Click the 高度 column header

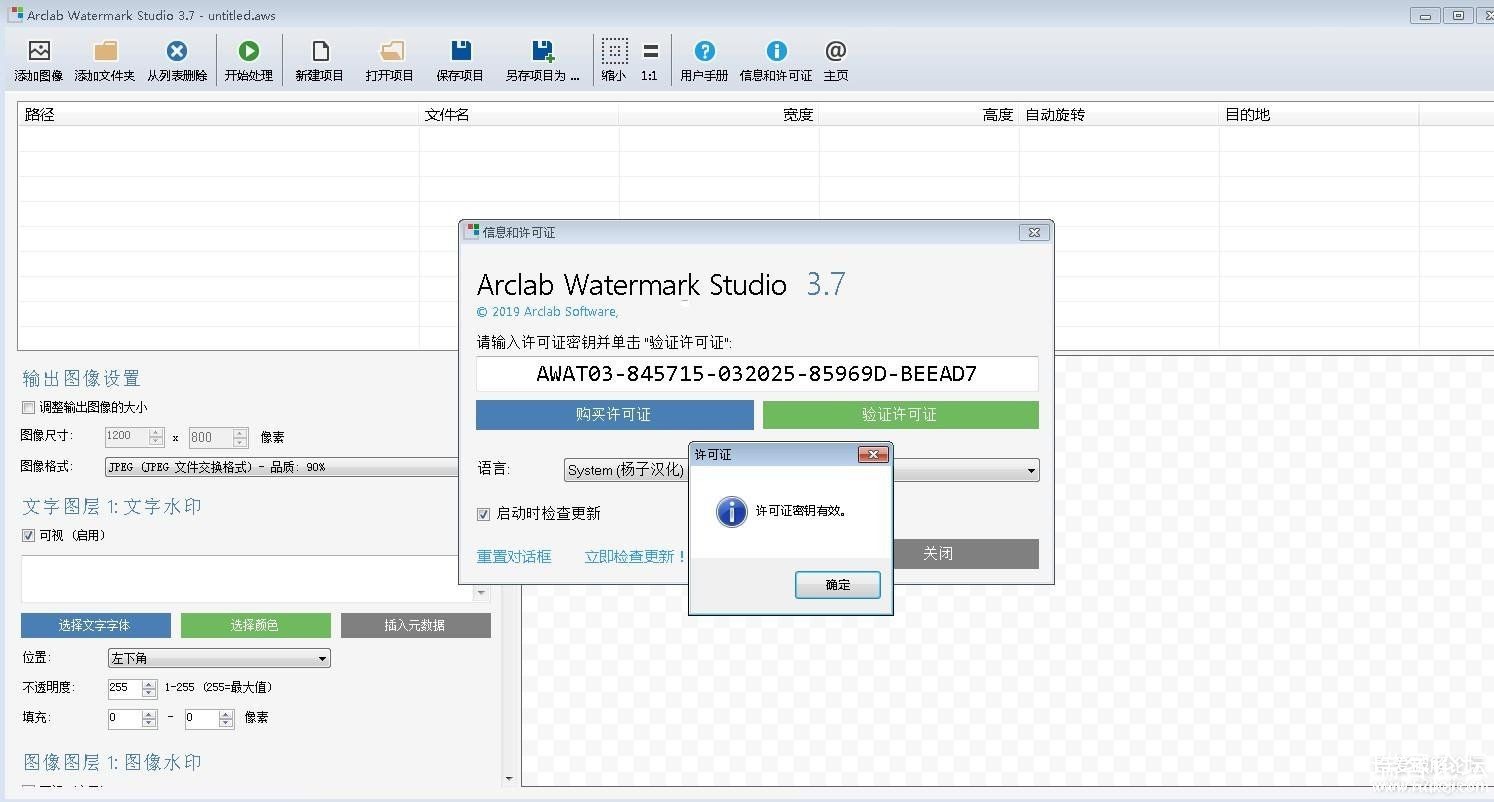coord(919,115)
